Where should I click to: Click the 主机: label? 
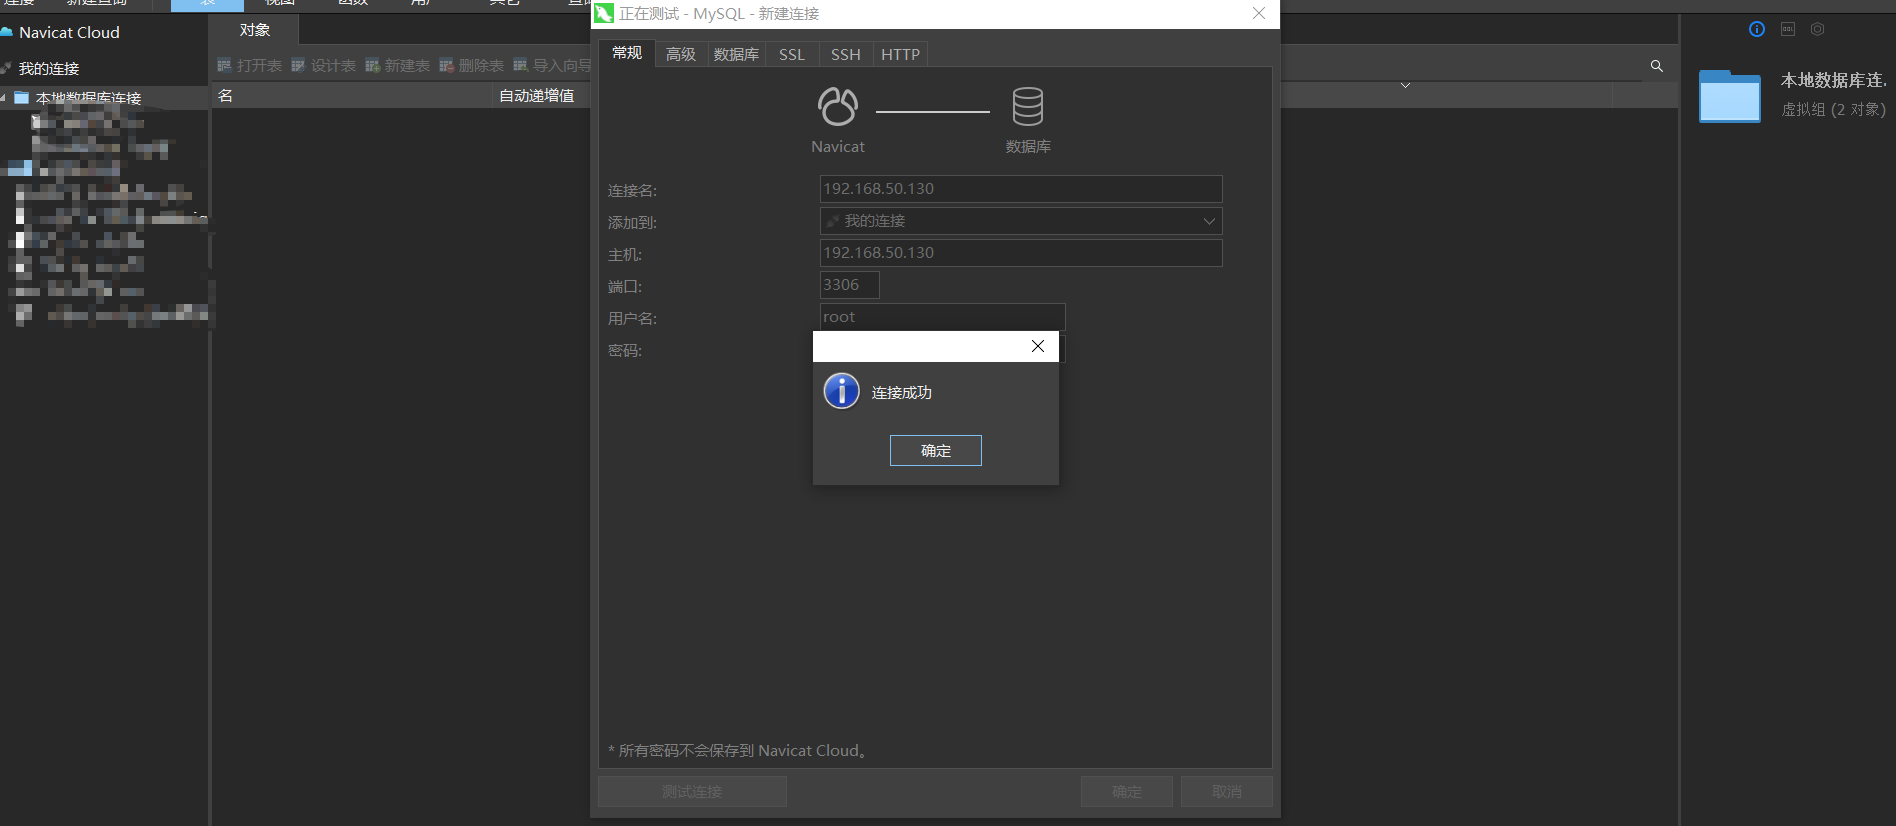coord(625,255)
